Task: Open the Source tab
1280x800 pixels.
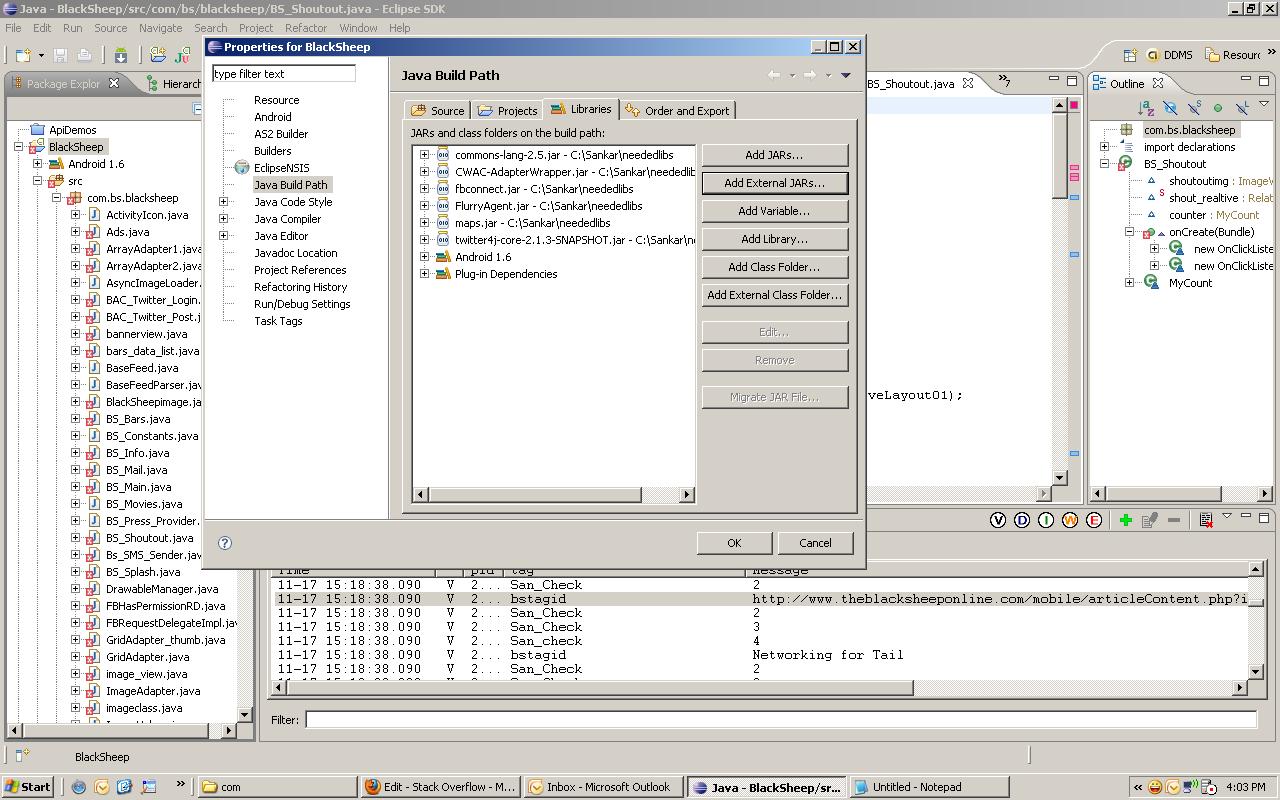Action: click(x=437, y=111)
